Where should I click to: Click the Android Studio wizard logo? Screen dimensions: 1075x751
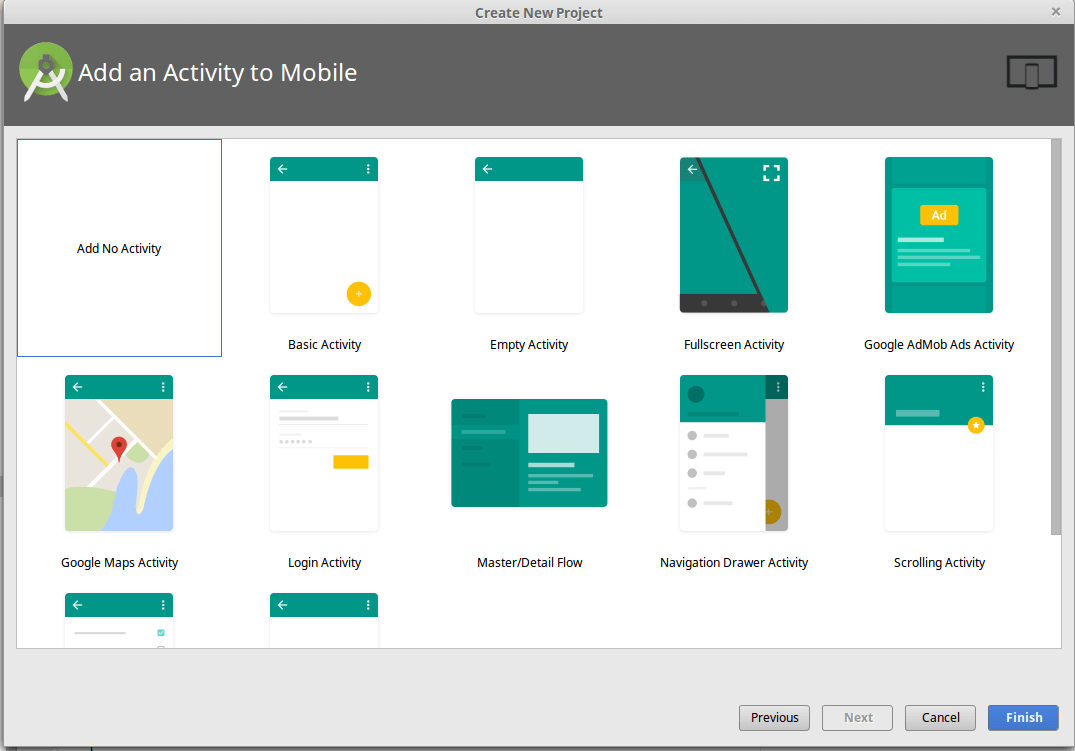tap(46, 71)
